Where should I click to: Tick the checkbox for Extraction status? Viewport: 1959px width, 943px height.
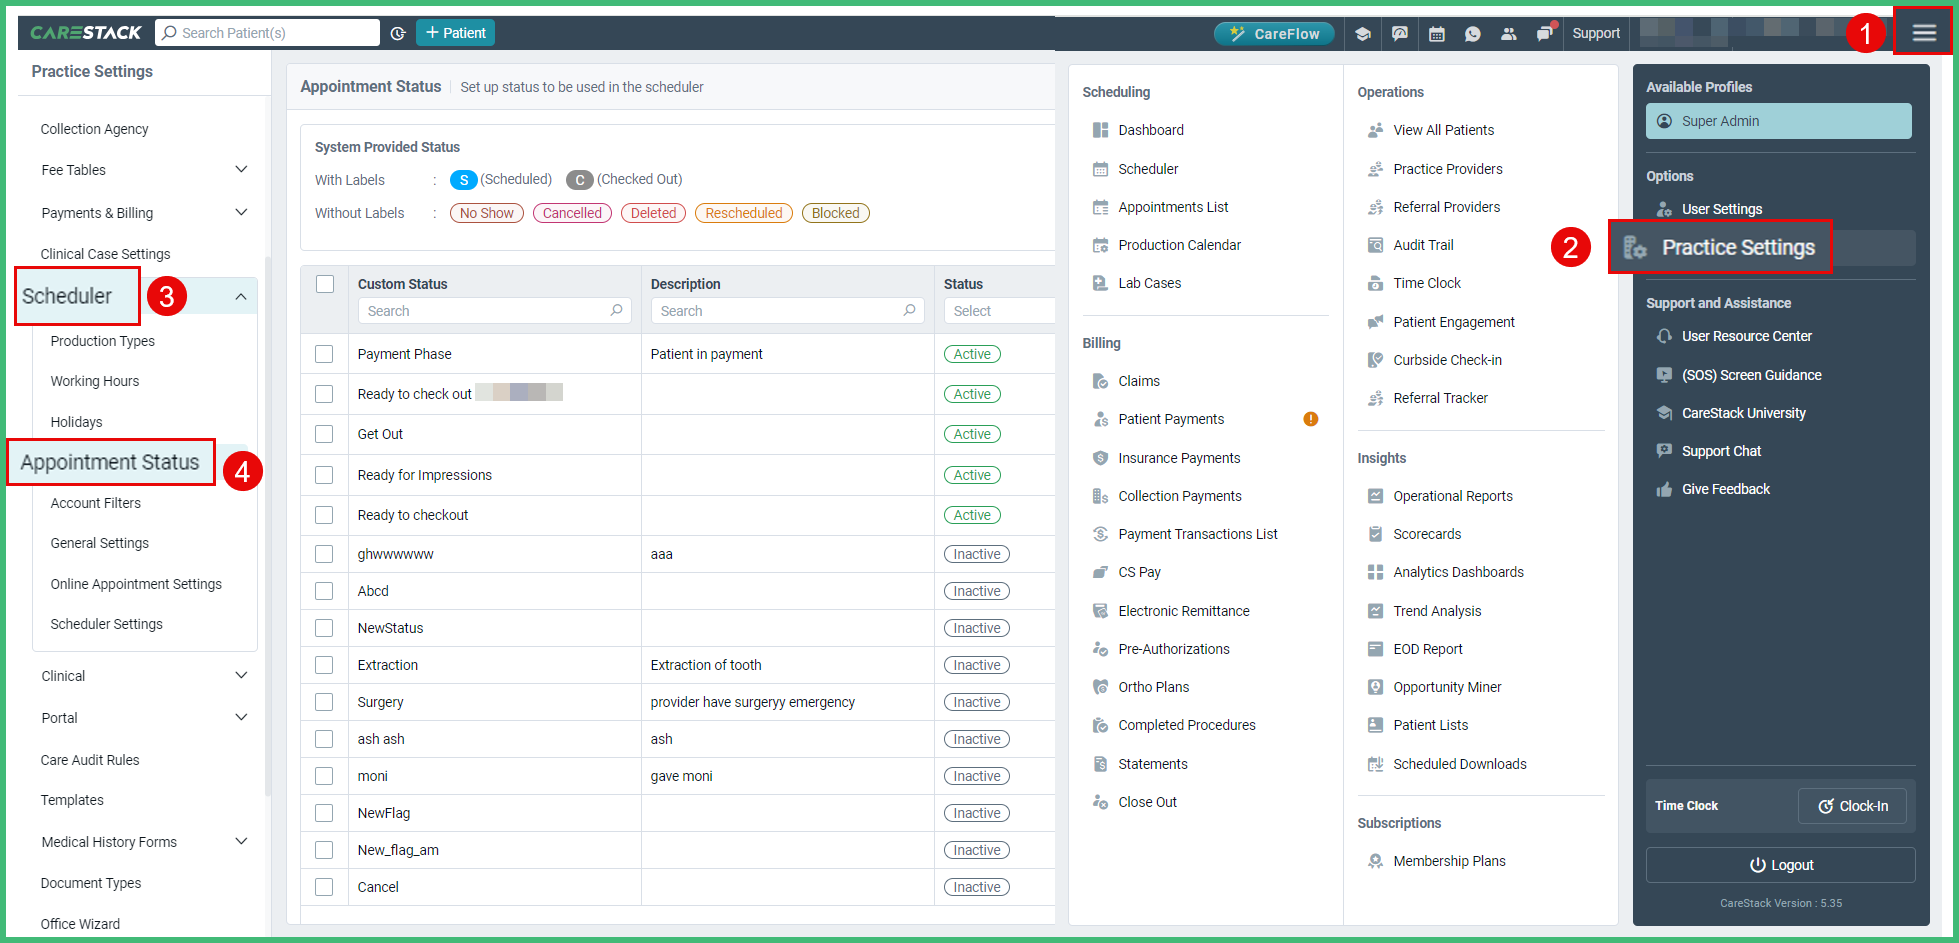tap(324, 665)
